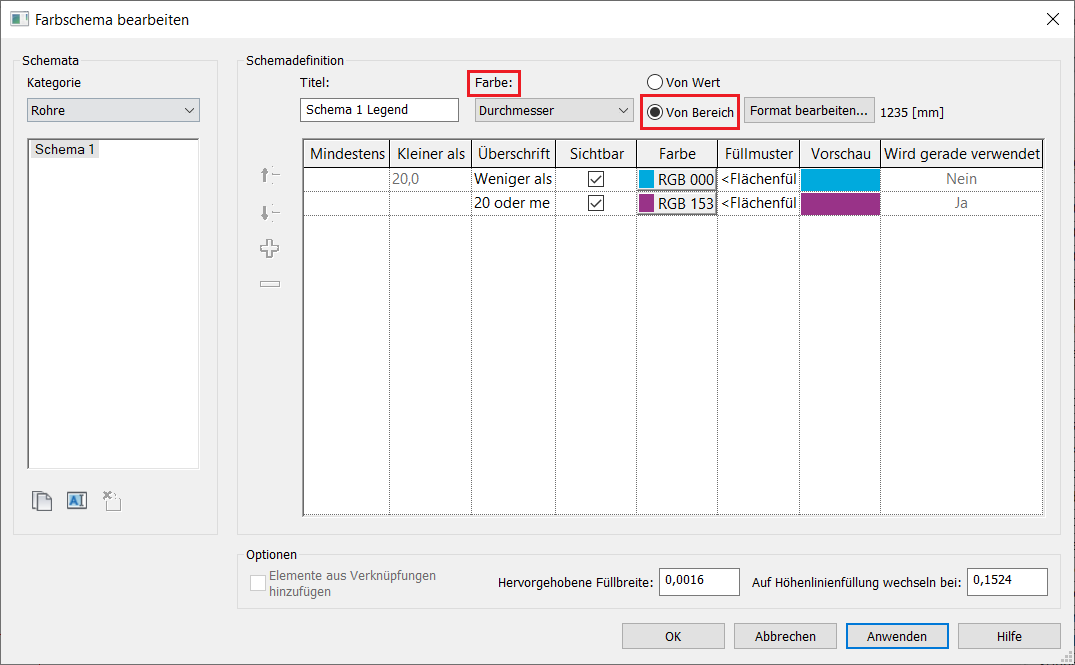1075x665 pixels.
Task: Click the move row down arrow icon
Action: point(269,212)
